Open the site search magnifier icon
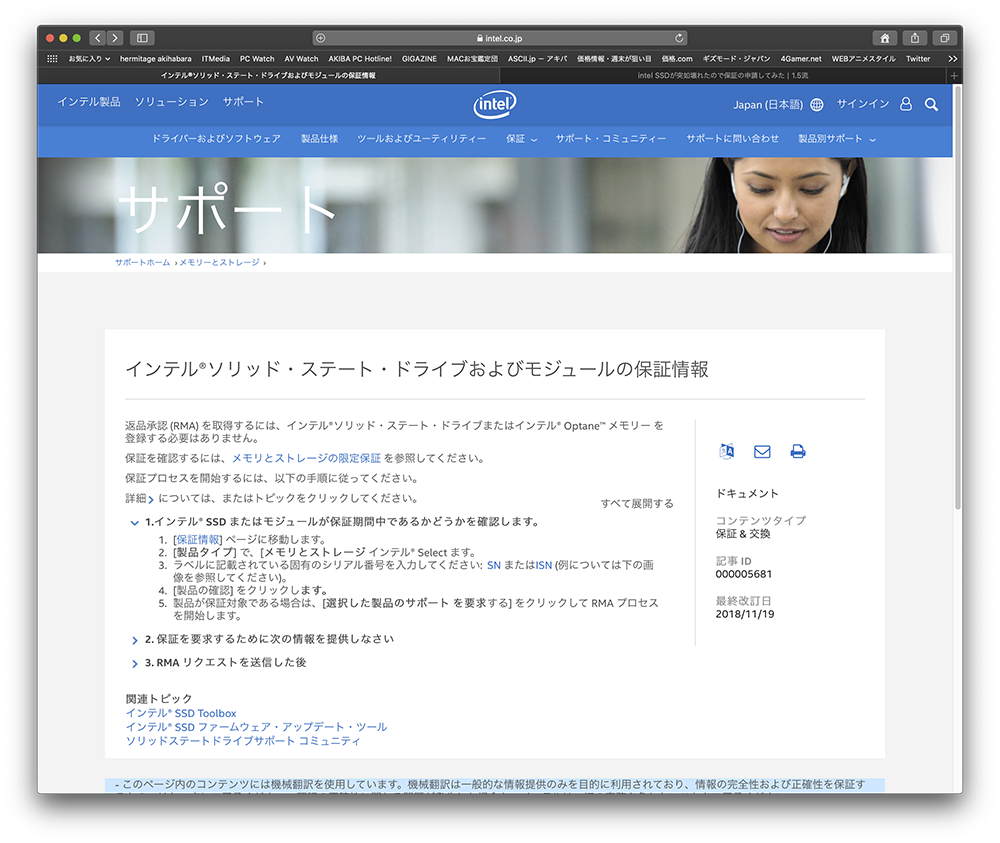1000x843 pixels. [931, 105]
